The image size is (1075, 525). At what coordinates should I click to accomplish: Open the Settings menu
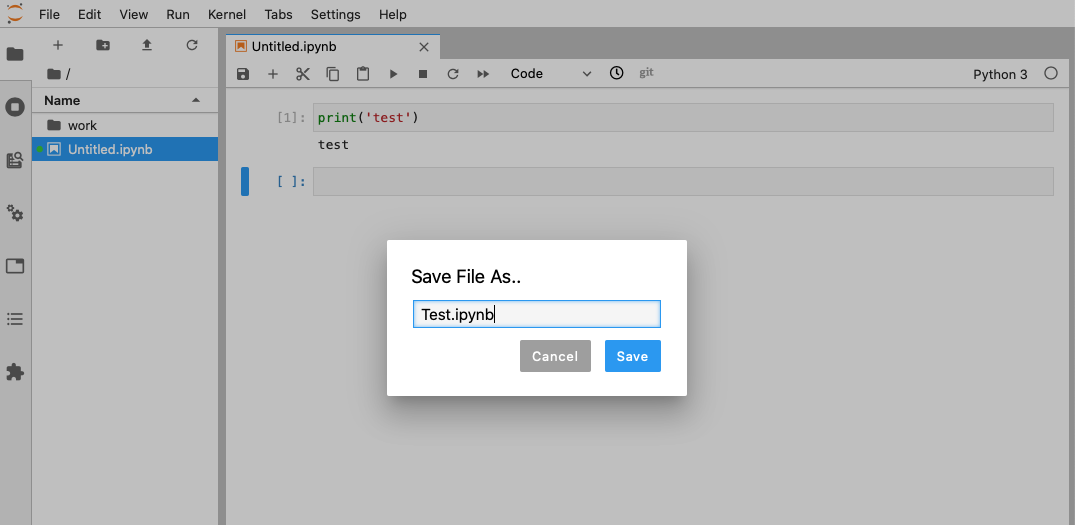tap(335, 15)
